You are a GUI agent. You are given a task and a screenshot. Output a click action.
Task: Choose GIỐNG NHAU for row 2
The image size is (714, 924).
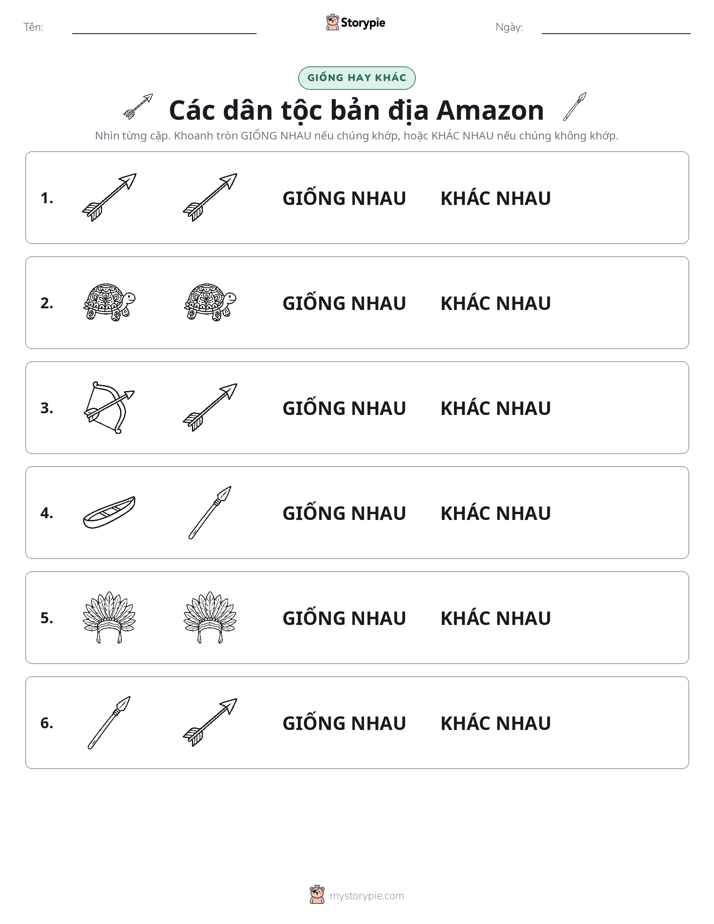point(344,303)
